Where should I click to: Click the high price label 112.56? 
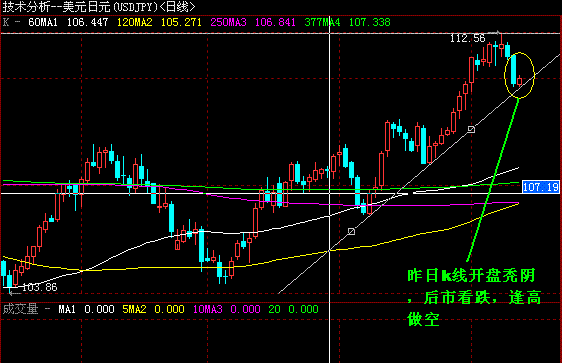pos(467,38)
